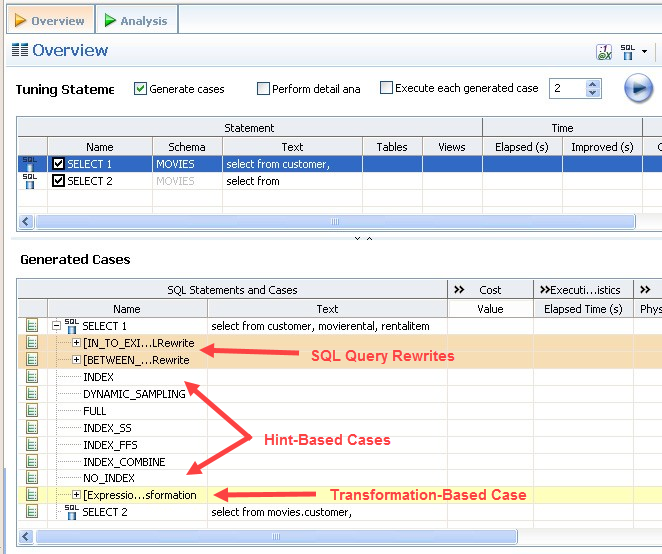Switch to the Analysis tab

[136, 20]
